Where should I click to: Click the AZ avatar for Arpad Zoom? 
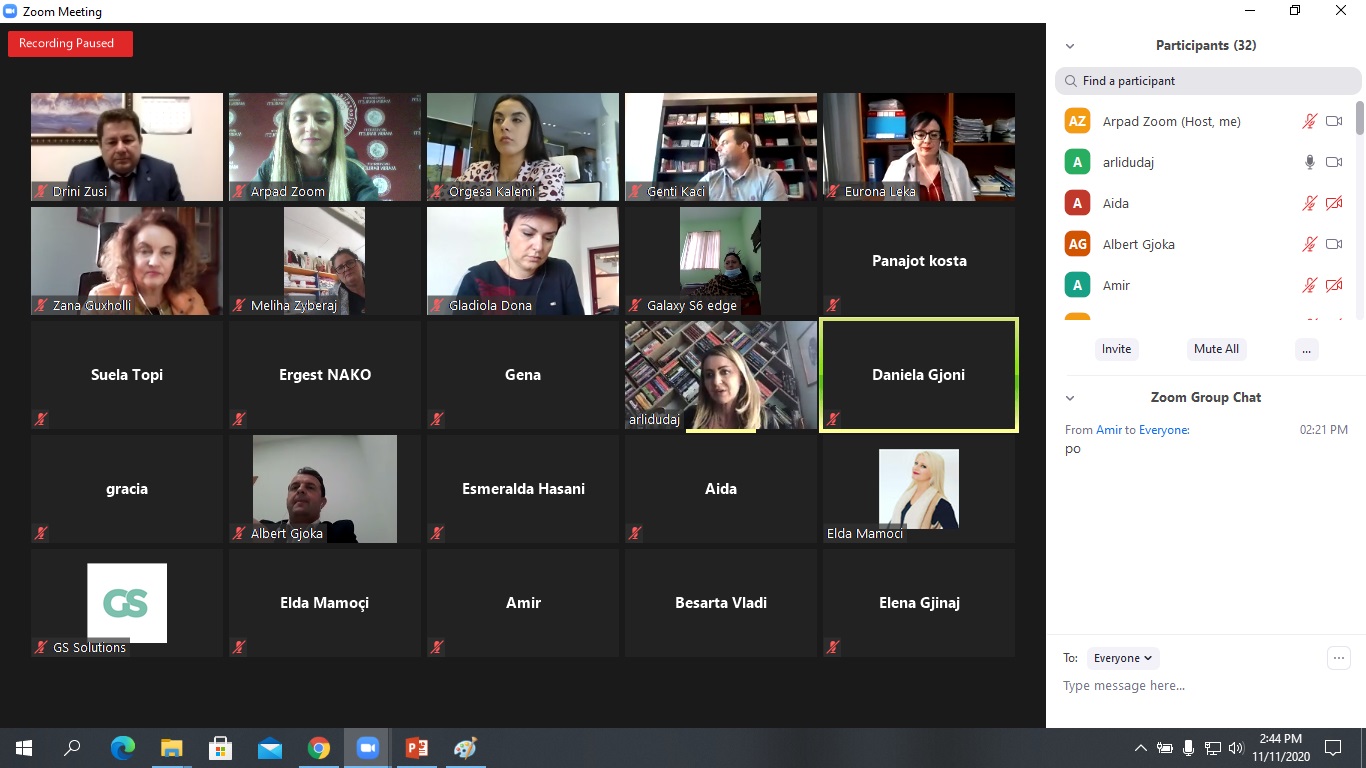click(1077, 121)
